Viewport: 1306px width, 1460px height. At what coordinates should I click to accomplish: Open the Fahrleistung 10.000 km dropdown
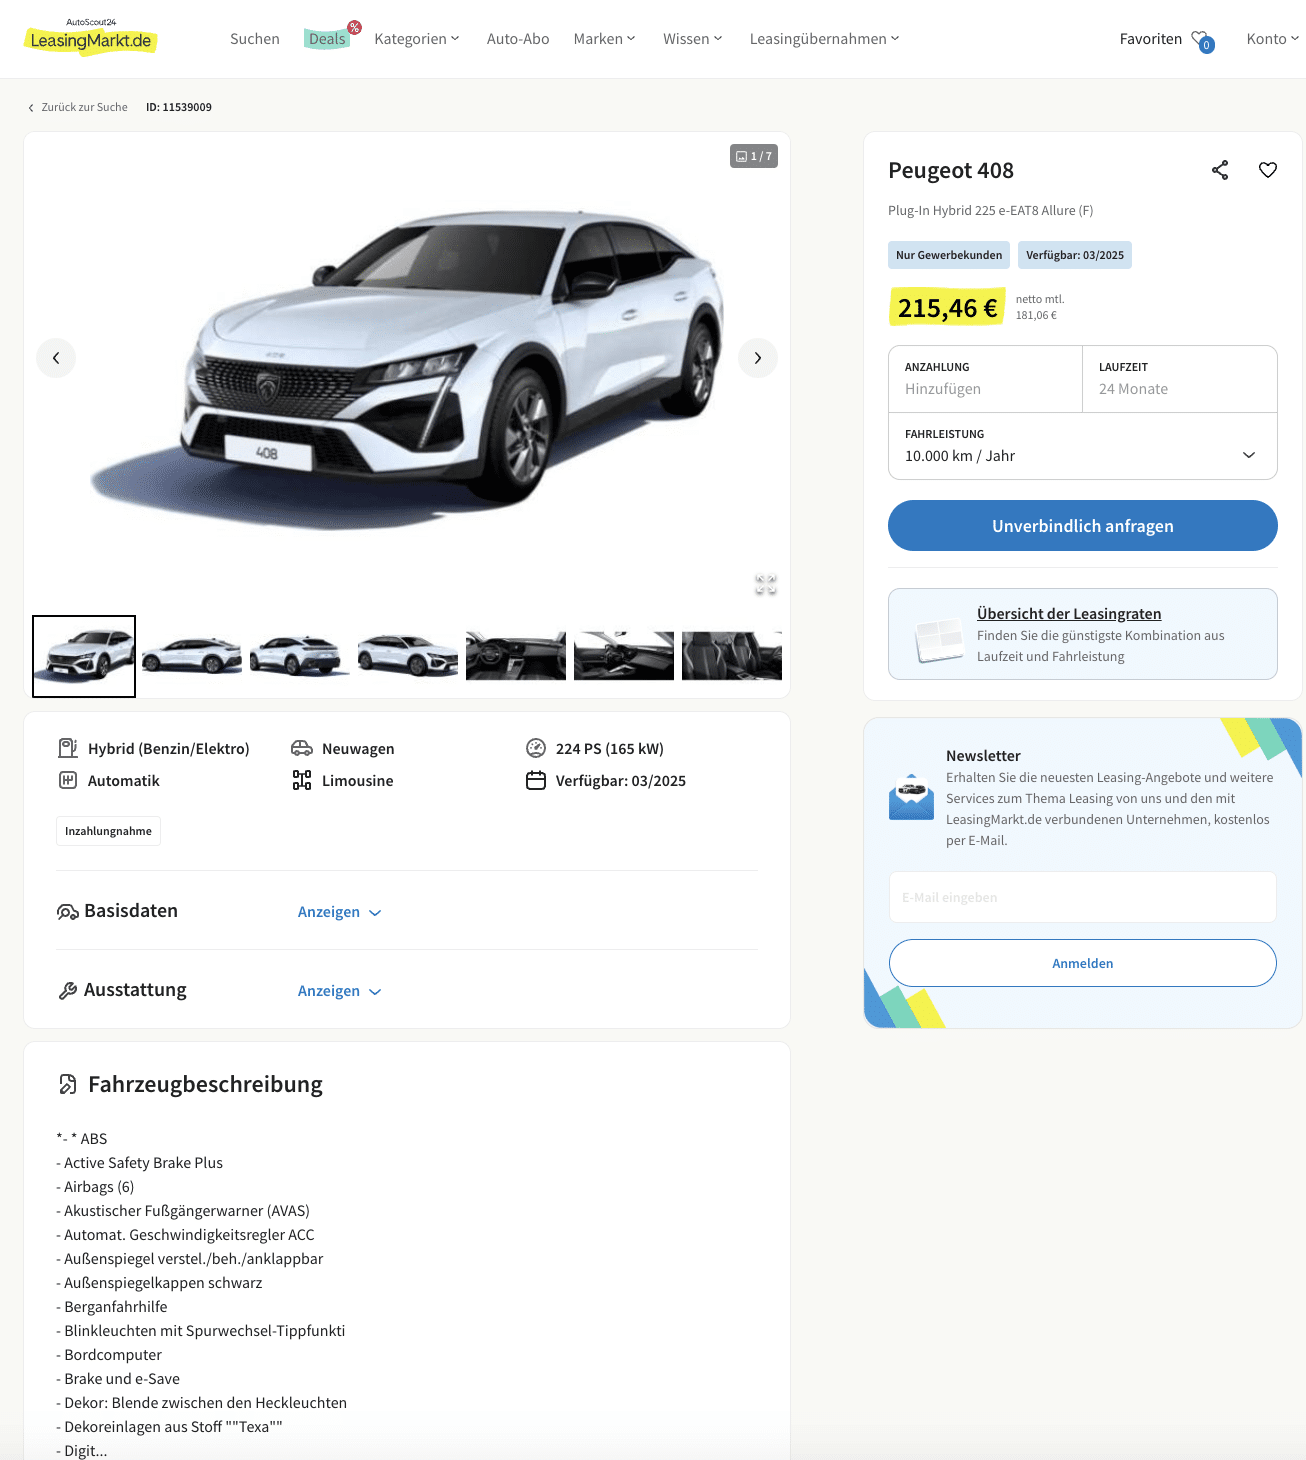pyautogui.click(x=1083, y=446)
